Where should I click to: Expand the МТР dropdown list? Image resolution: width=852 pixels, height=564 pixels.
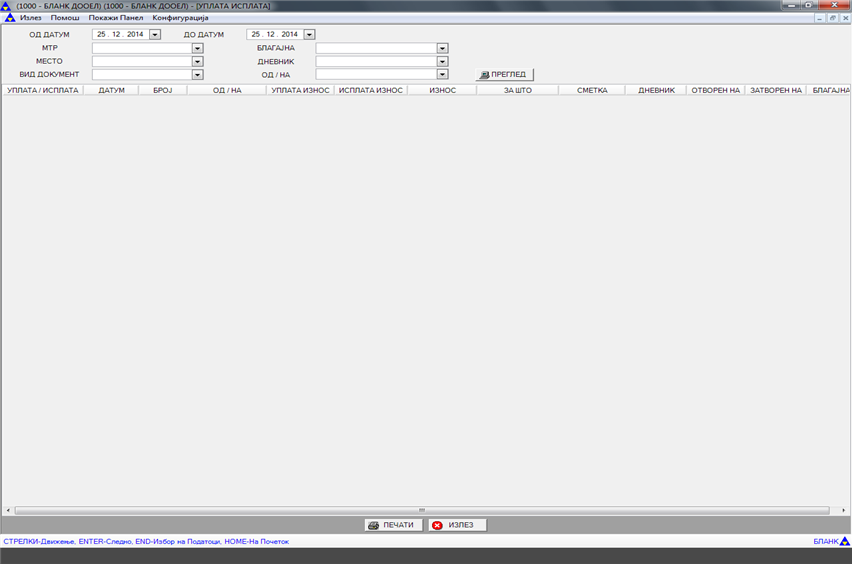[197, 48]
